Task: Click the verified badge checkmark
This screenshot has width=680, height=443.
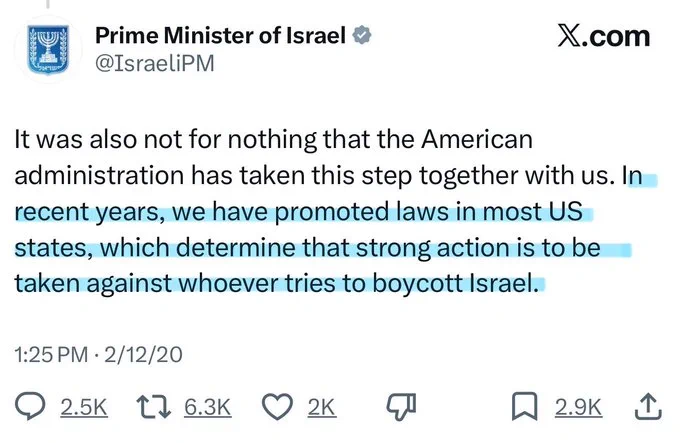Action: pyautogui.click(x=361, y=35)
